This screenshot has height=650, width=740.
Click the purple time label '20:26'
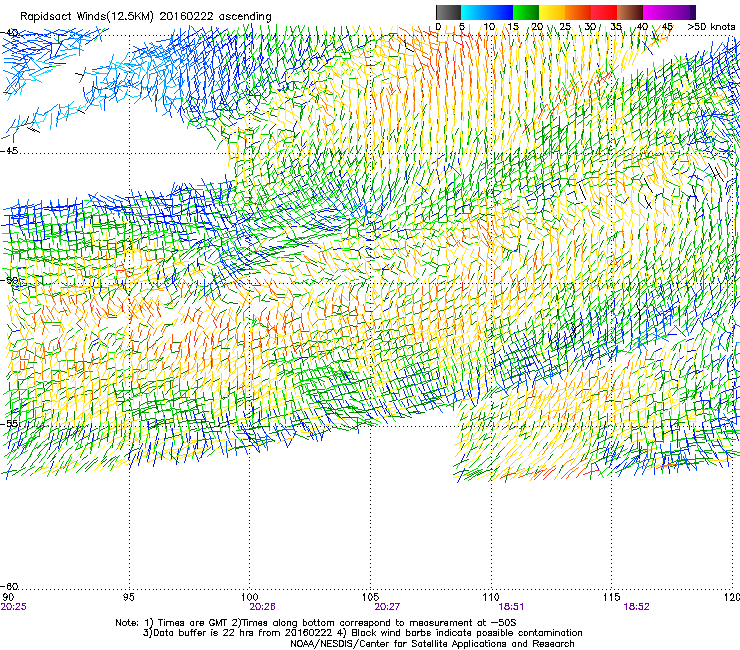coord(262,607)
